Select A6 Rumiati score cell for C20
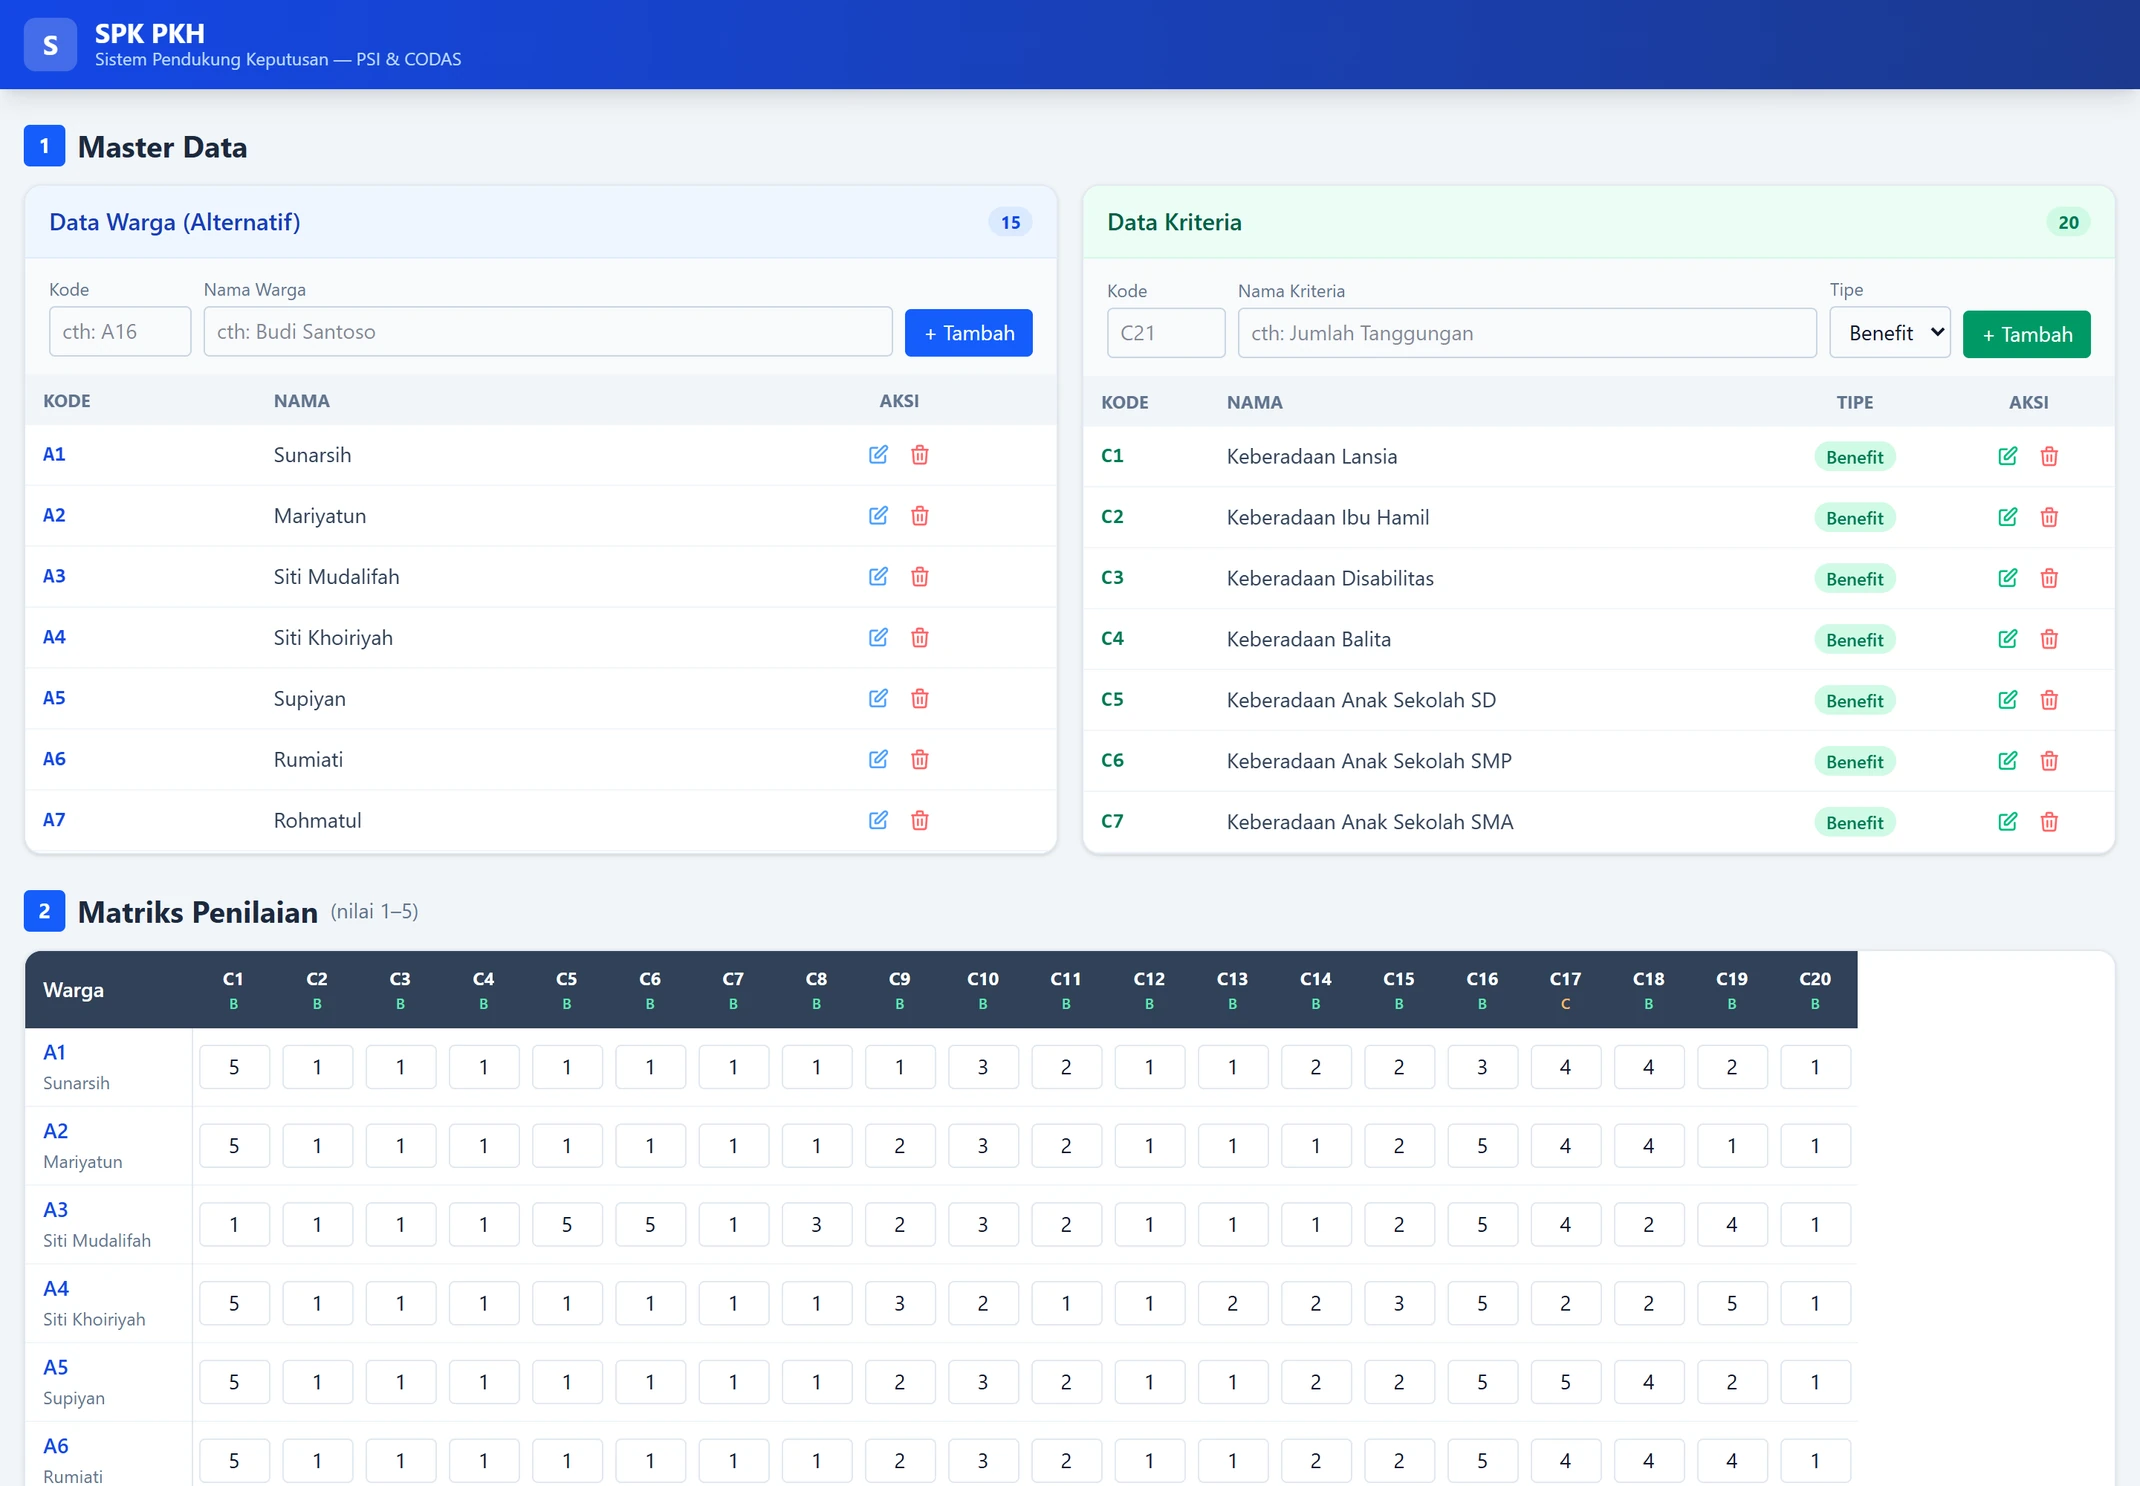2140x1486 pixels. pos(1815,1461)
